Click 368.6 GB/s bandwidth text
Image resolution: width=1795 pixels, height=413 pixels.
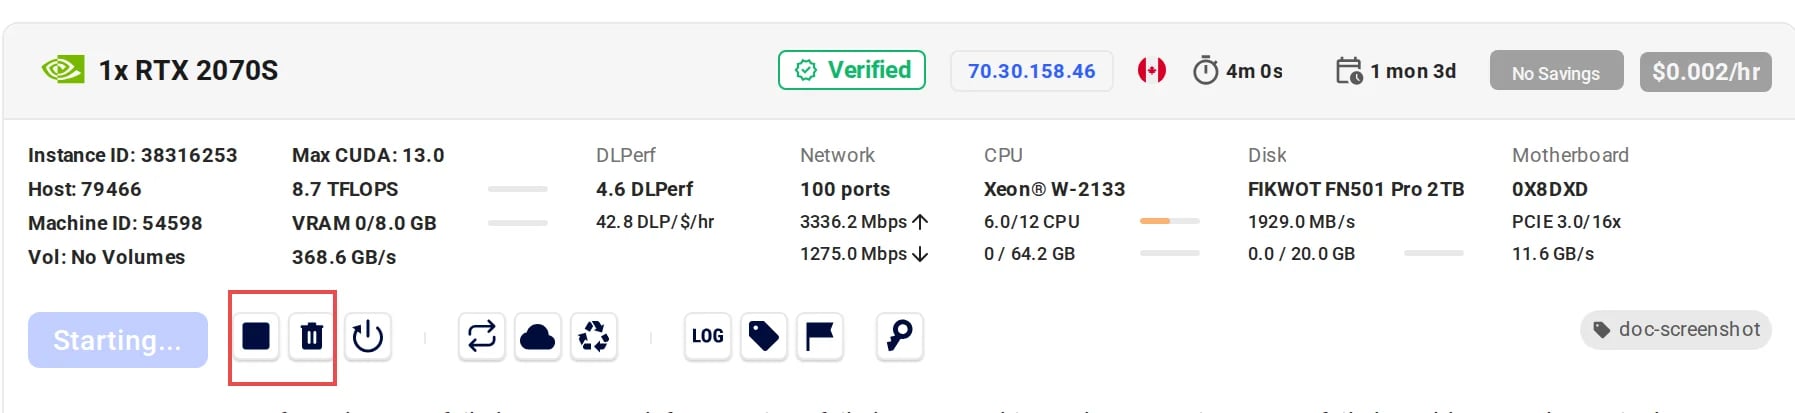pos(344,257)
